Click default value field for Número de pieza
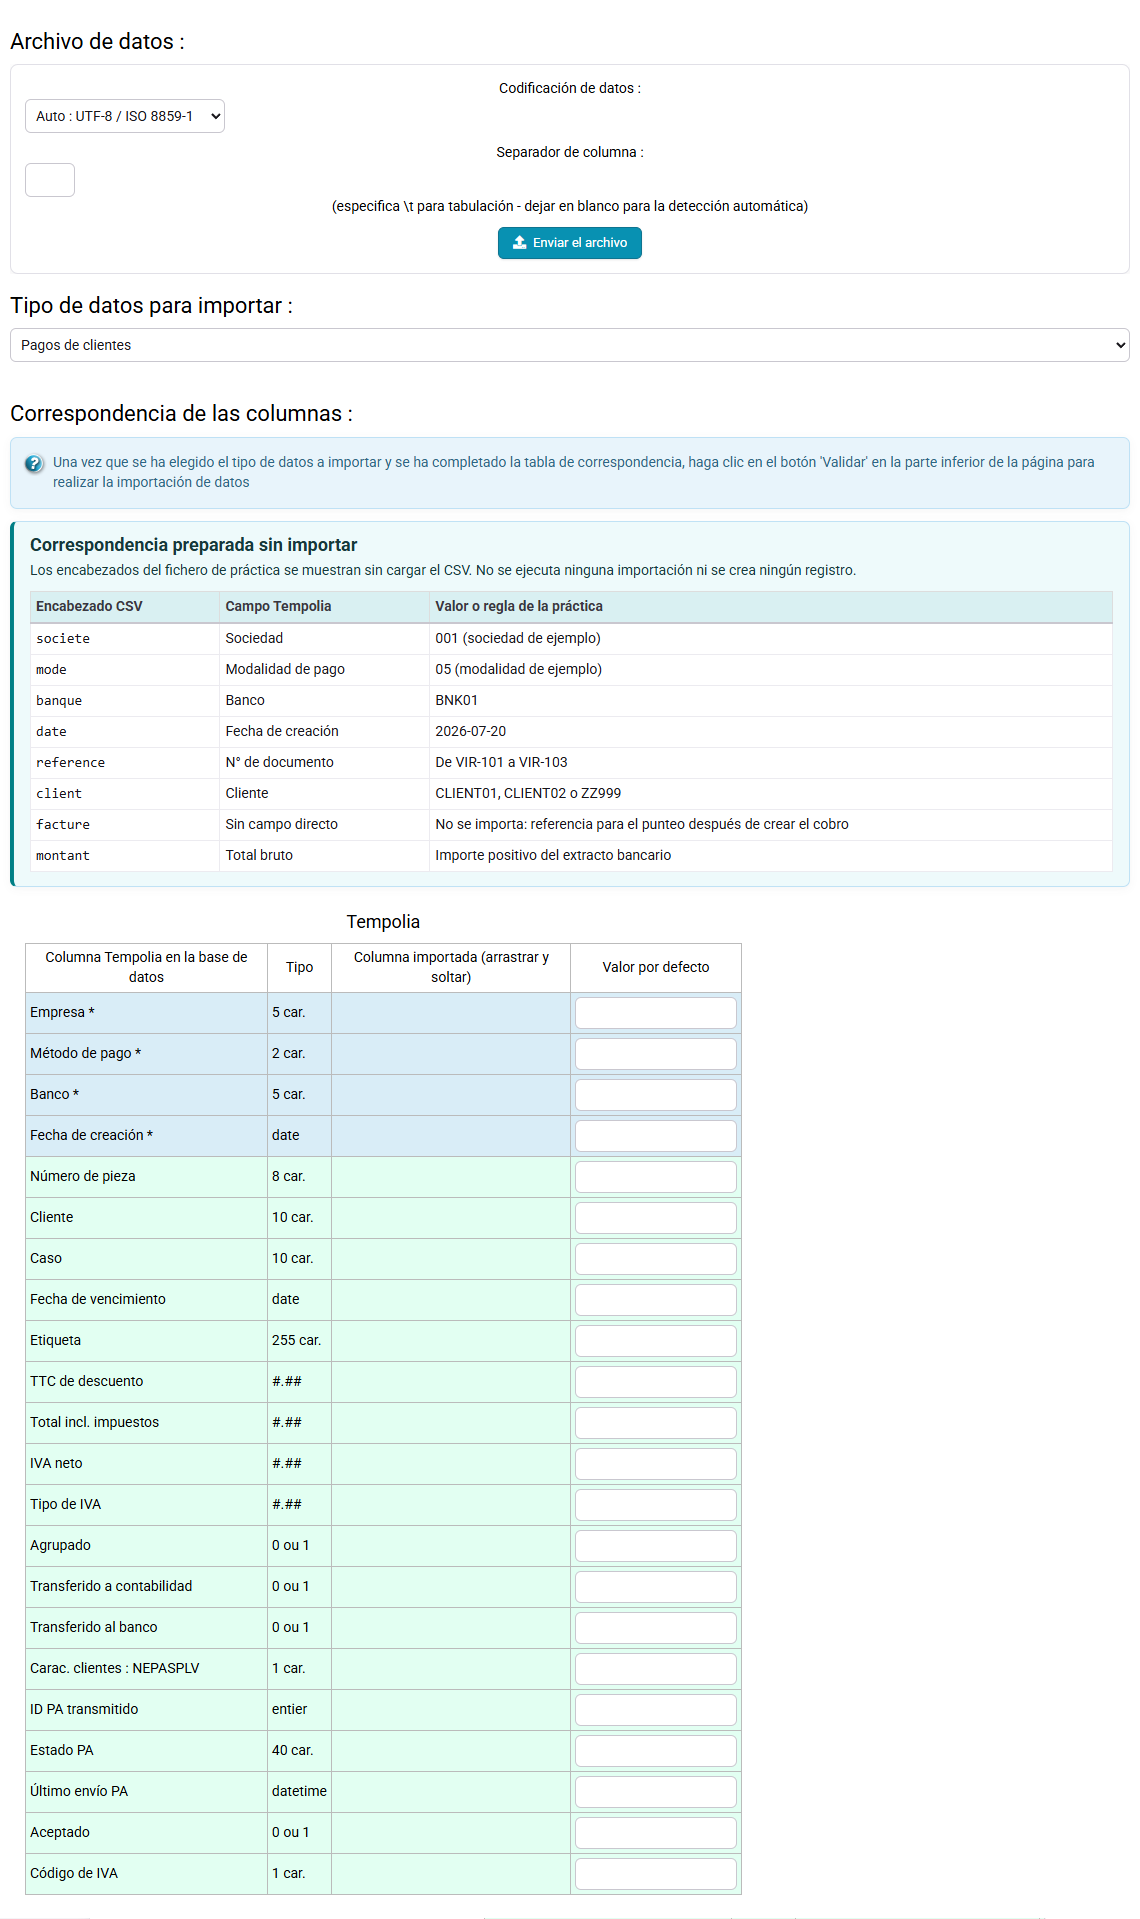The height and width of the screenshot is (1919, 1140). click(x=656, y=1177)
